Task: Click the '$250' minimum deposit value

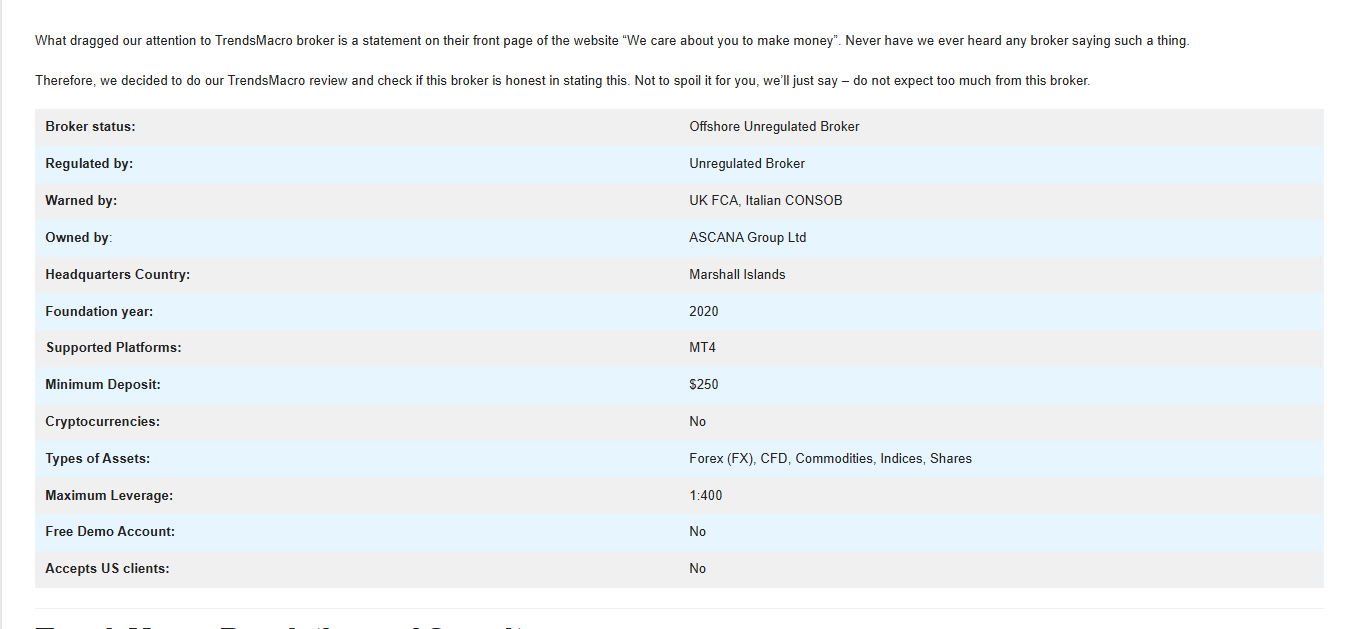Action: click(x=703, y=385)
